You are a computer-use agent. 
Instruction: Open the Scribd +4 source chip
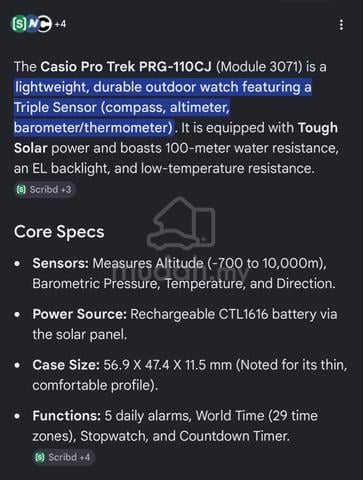pos(63,457)
